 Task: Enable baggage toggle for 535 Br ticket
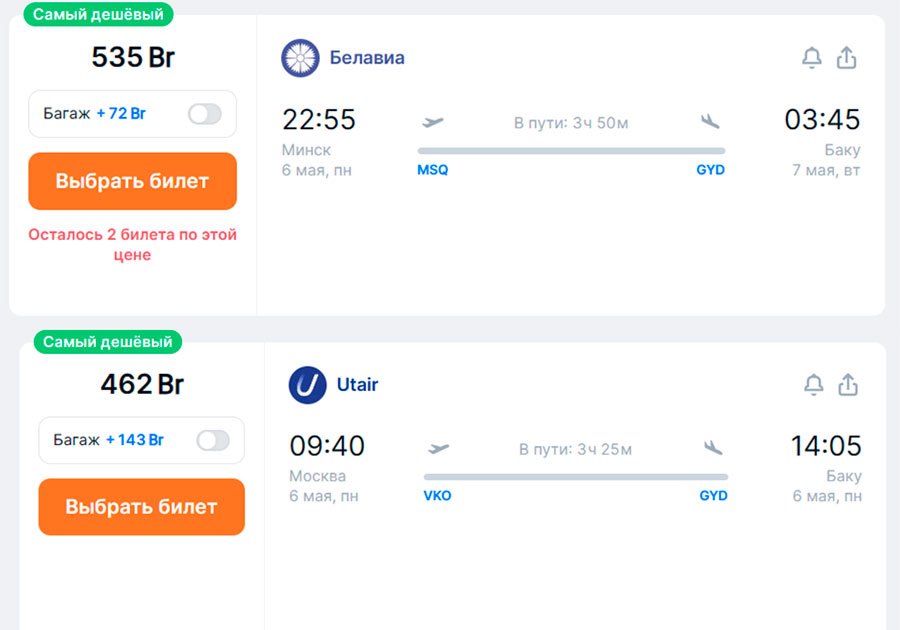pyautogui.click(x=205, y=114)
